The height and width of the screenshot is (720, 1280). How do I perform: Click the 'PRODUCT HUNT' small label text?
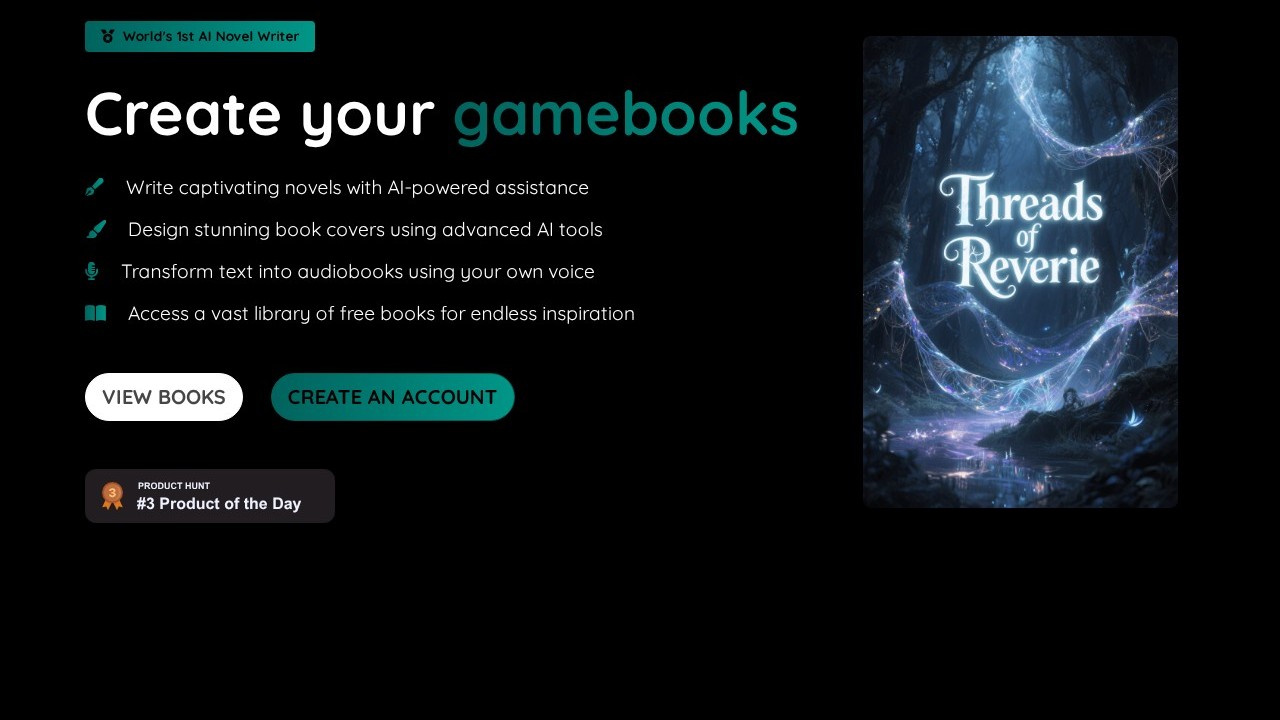point(174,486)
